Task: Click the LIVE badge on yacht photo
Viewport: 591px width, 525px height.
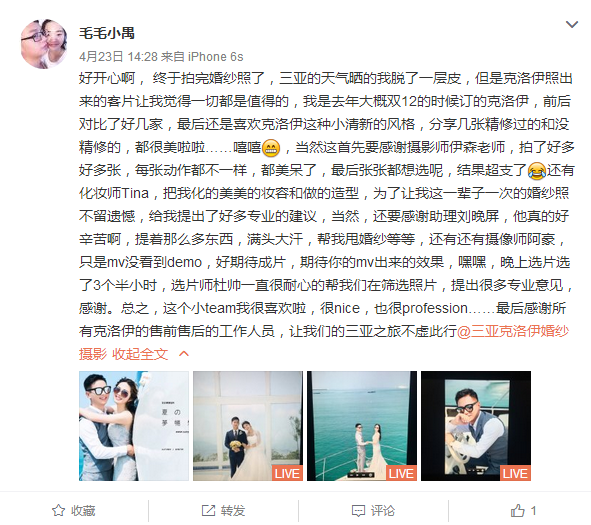Action: [401, 473]
